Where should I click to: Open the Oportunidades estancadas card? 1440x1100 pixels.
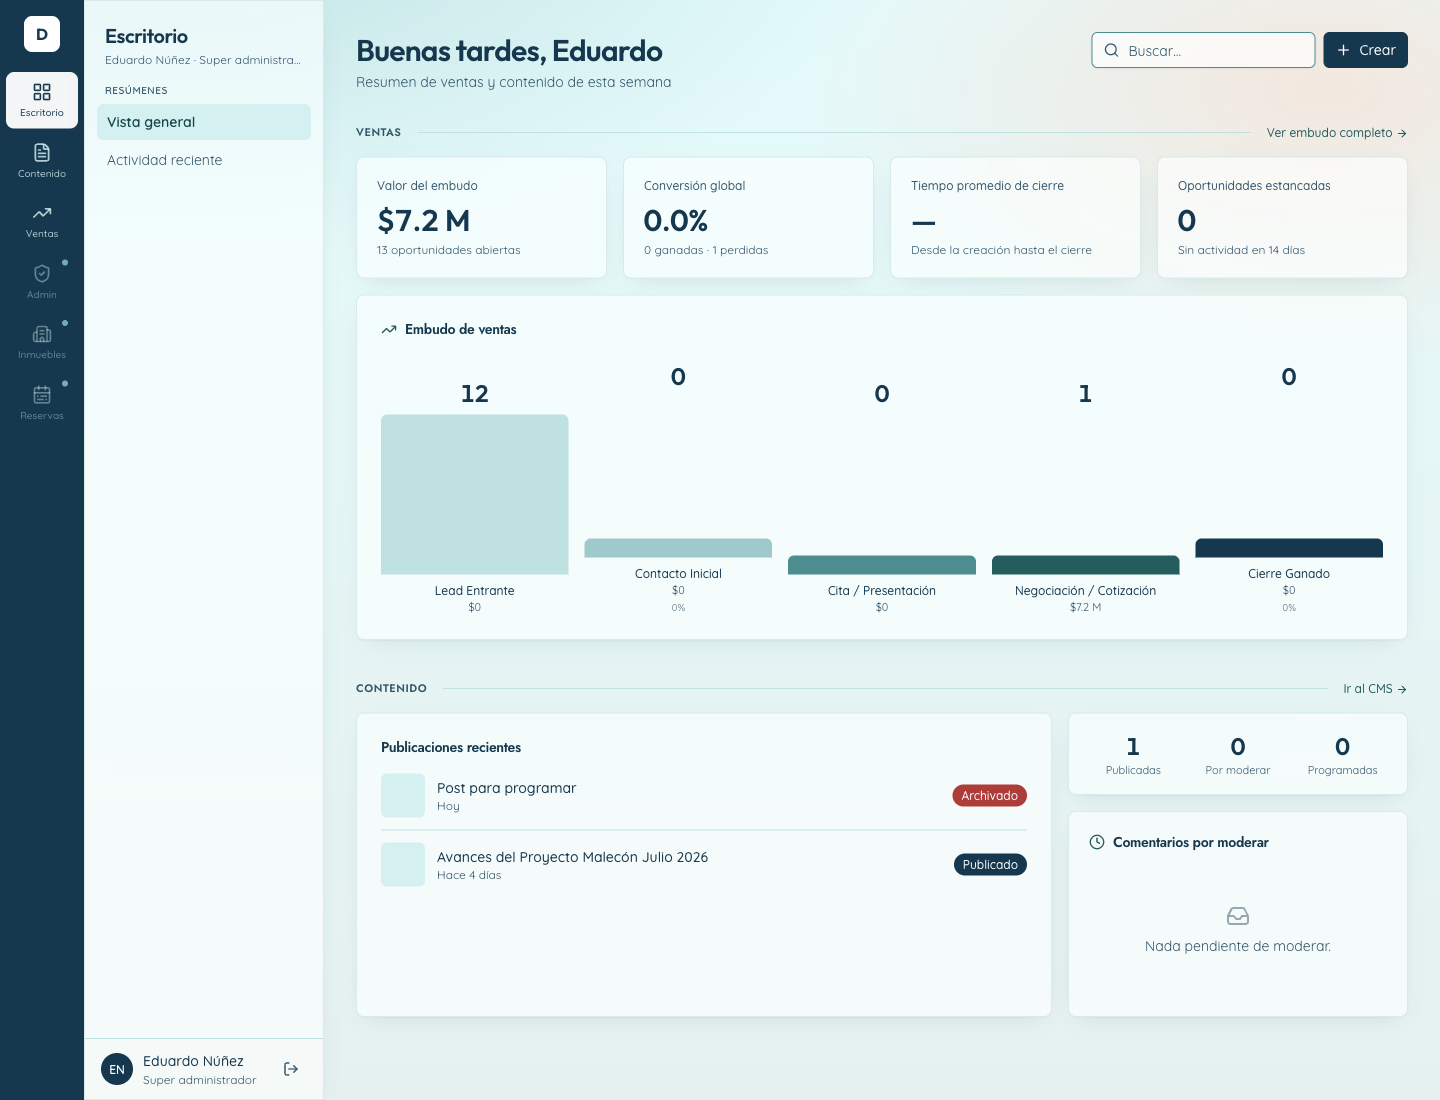1282,217
